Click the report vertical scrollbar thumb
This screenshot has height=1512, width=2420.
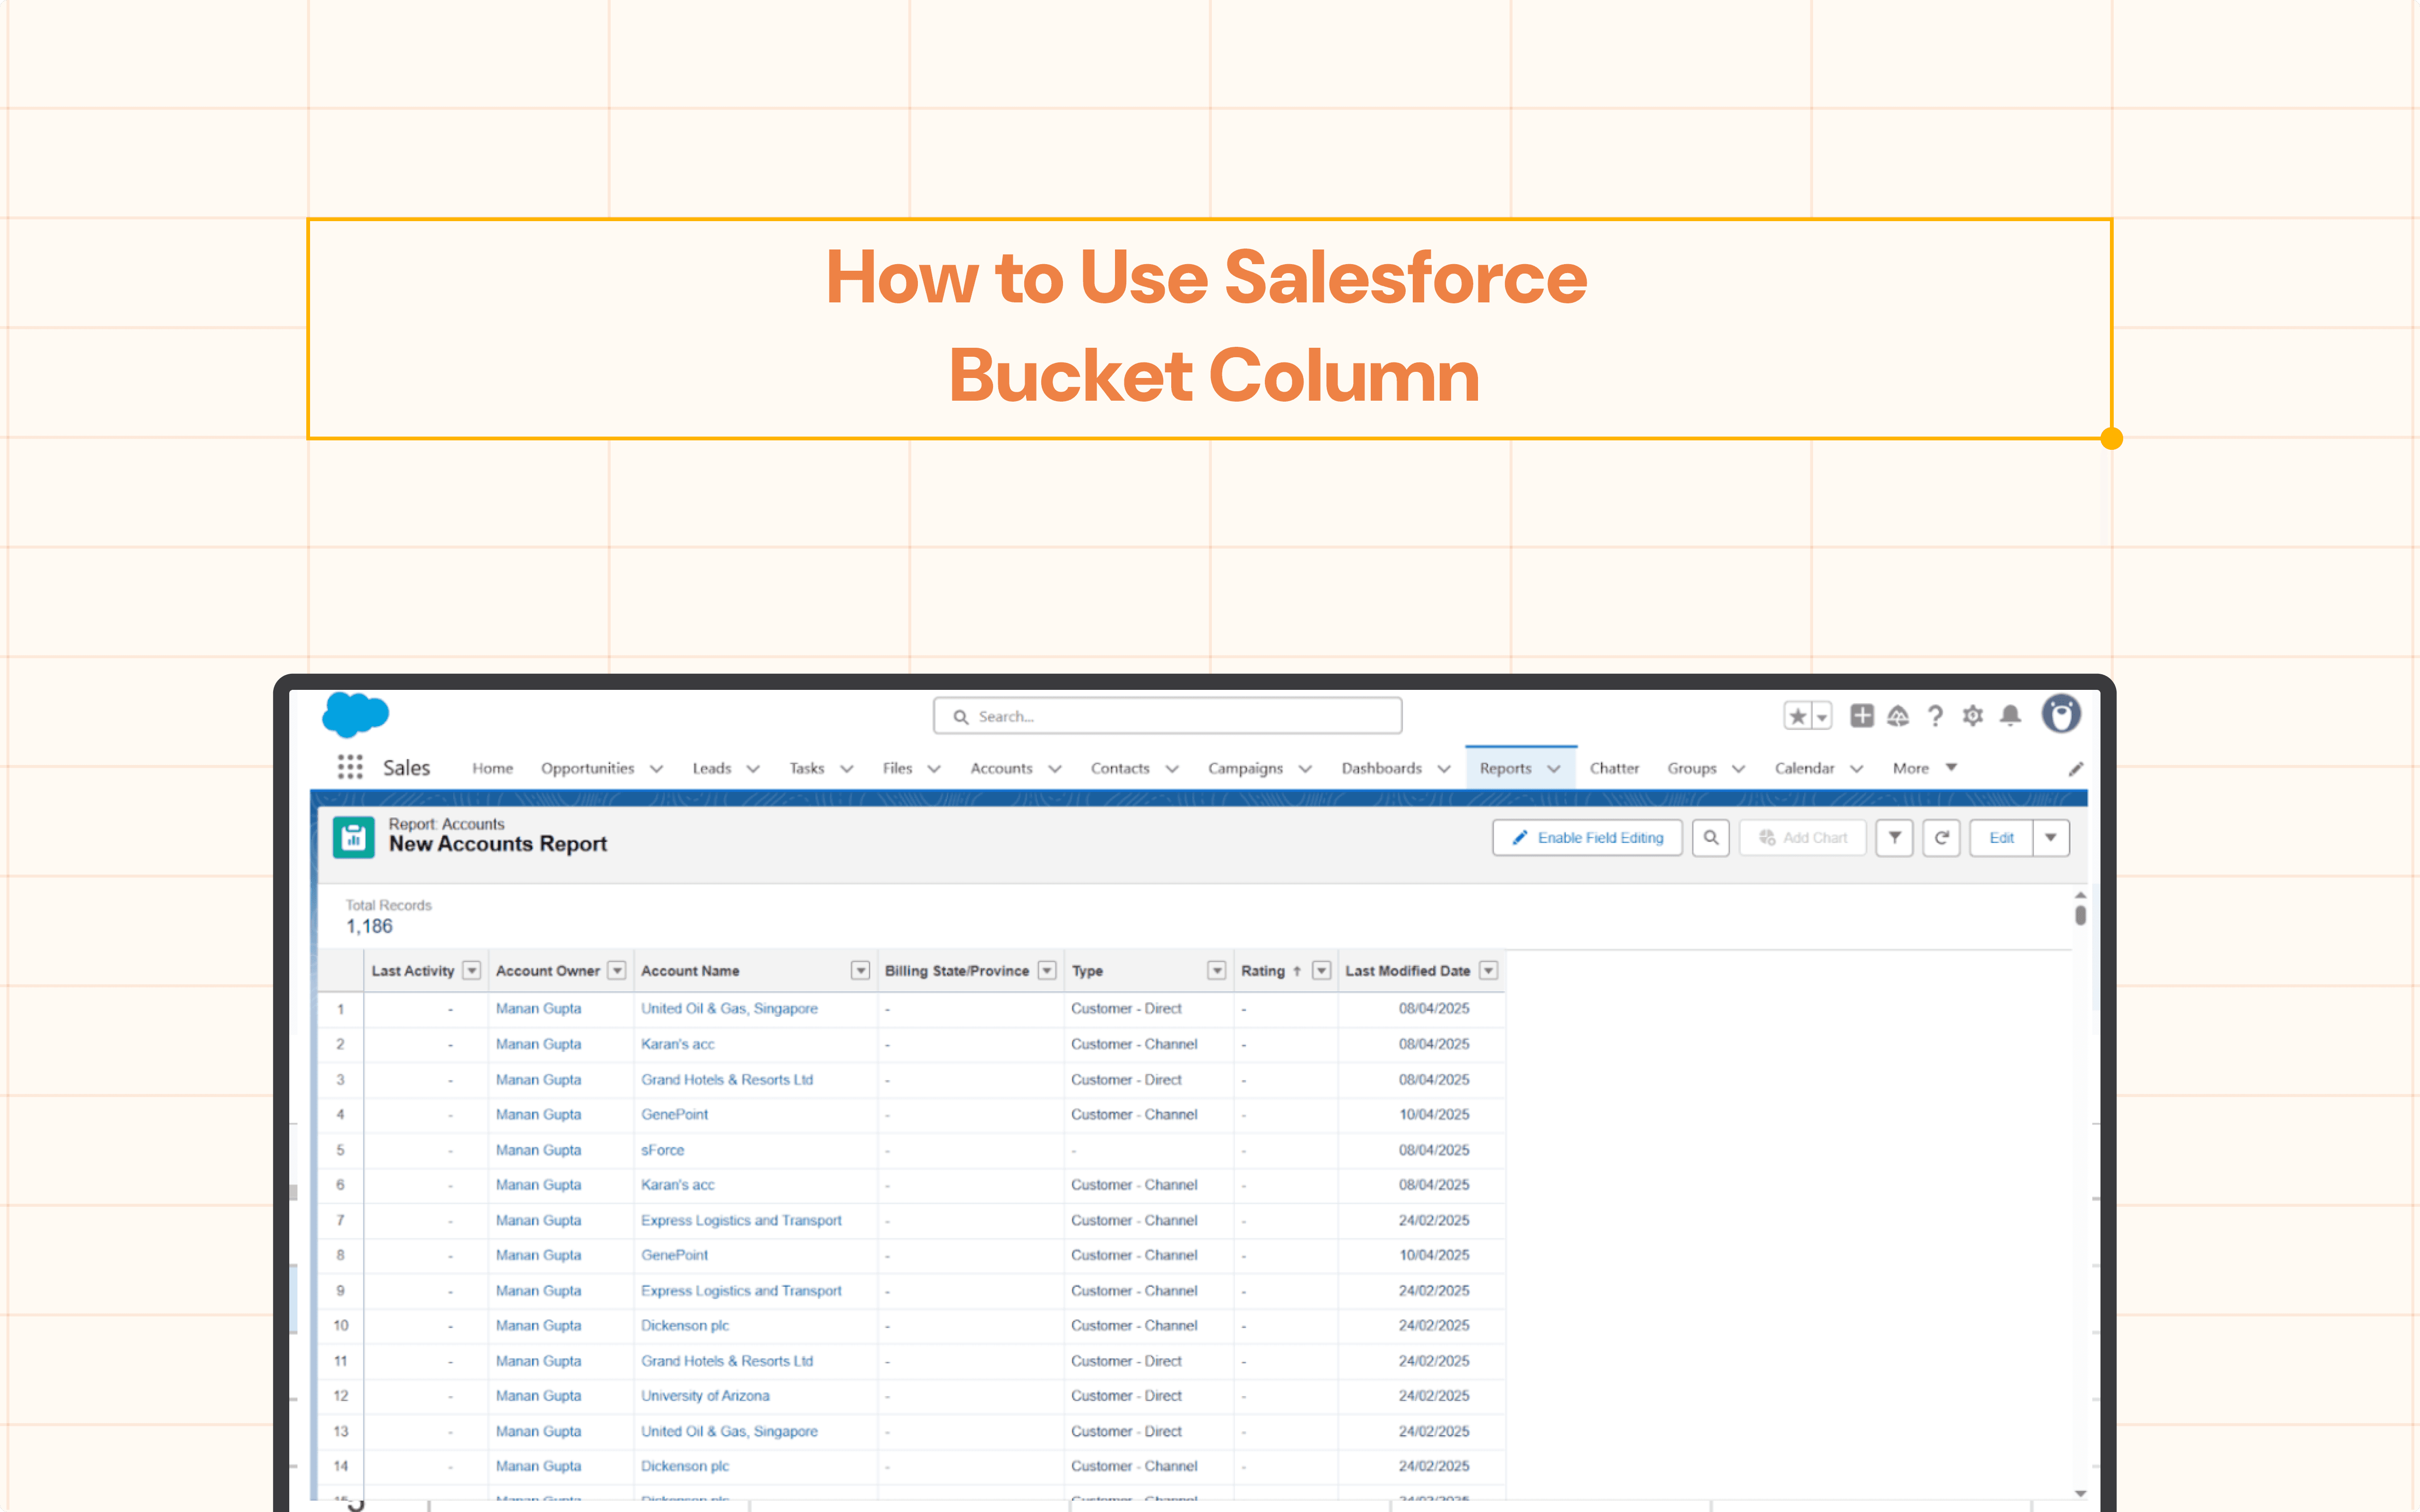pyautogui.click(x=2080, y=915)
